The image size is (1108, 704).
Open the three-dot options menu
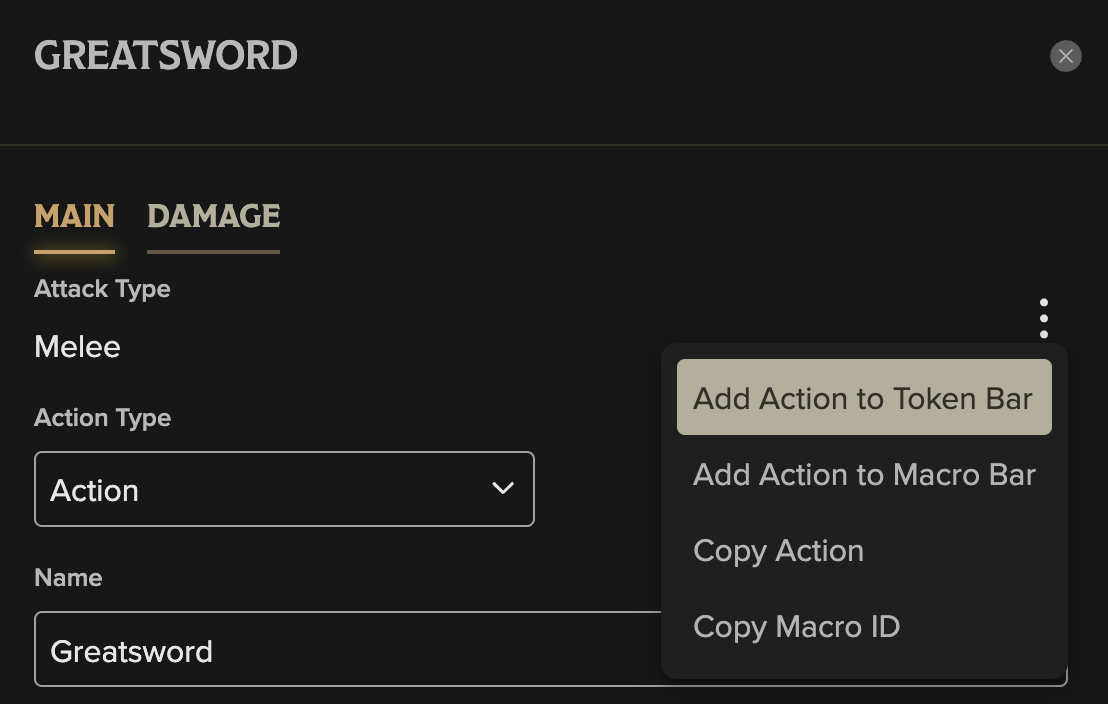1044,318
